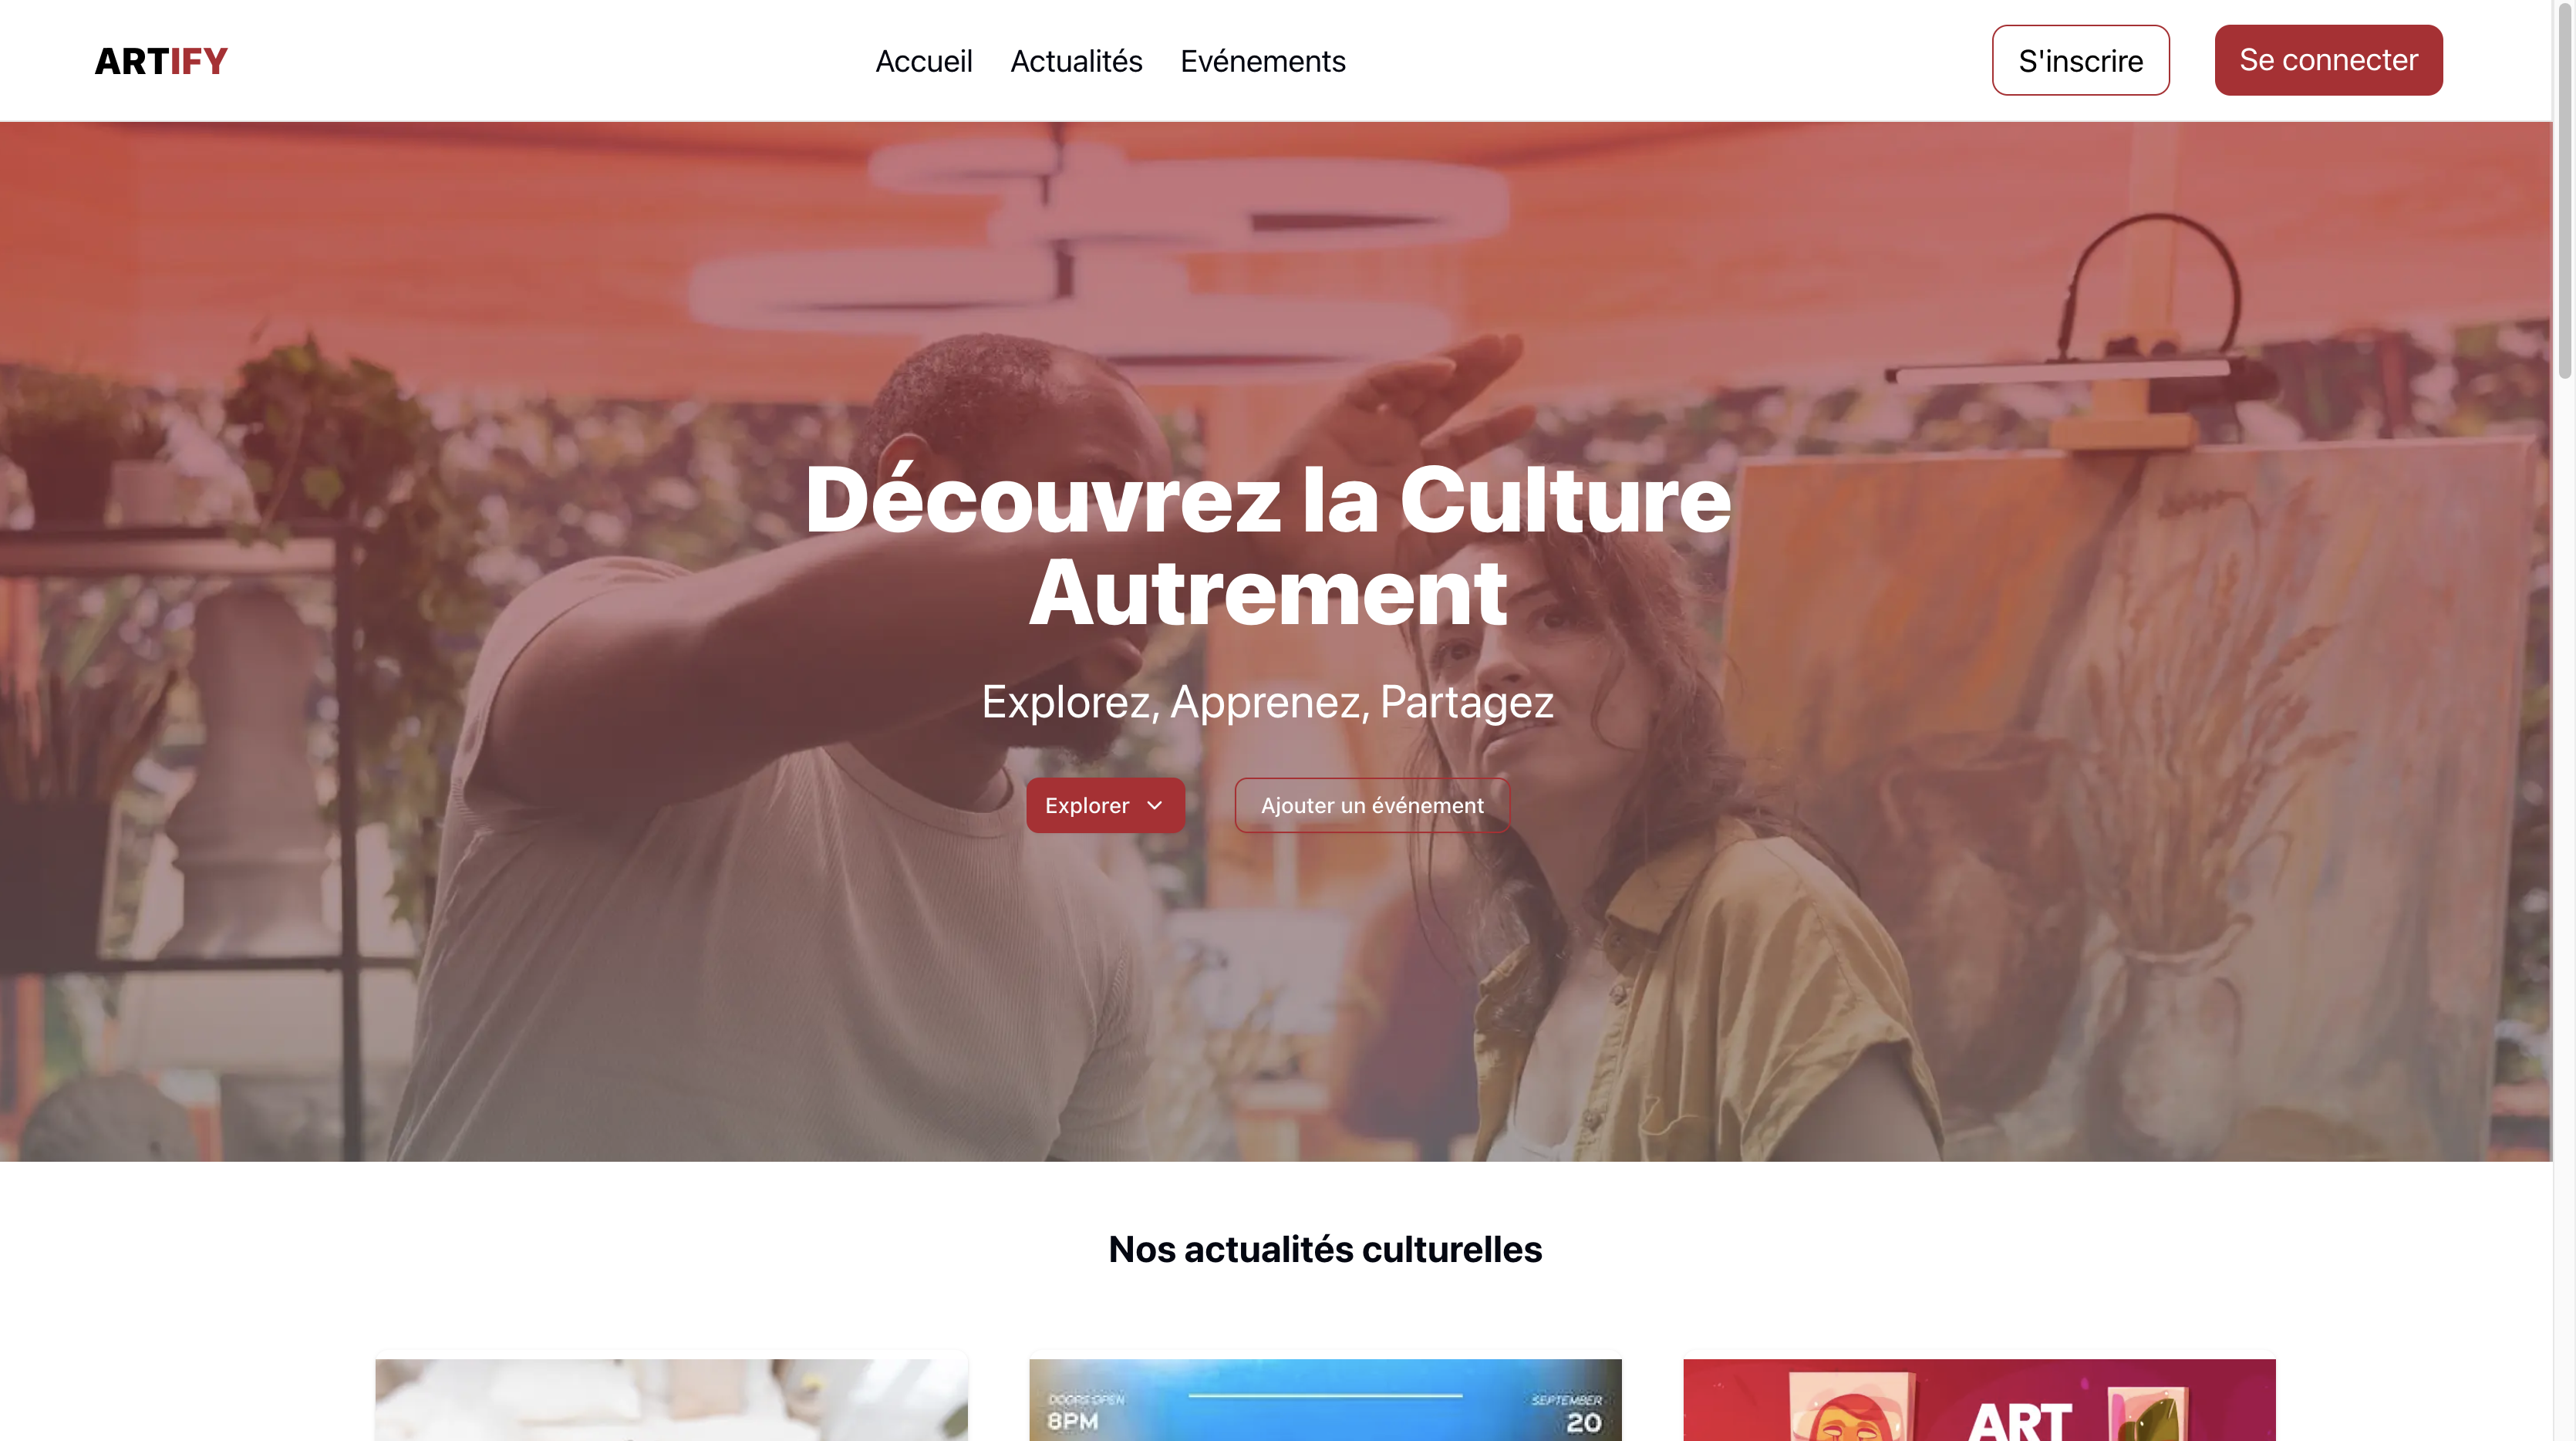Click the vertical scrollbar thumb
The width and height of the screenshot is (2576, 1441).
click(x=2564, y=190)
